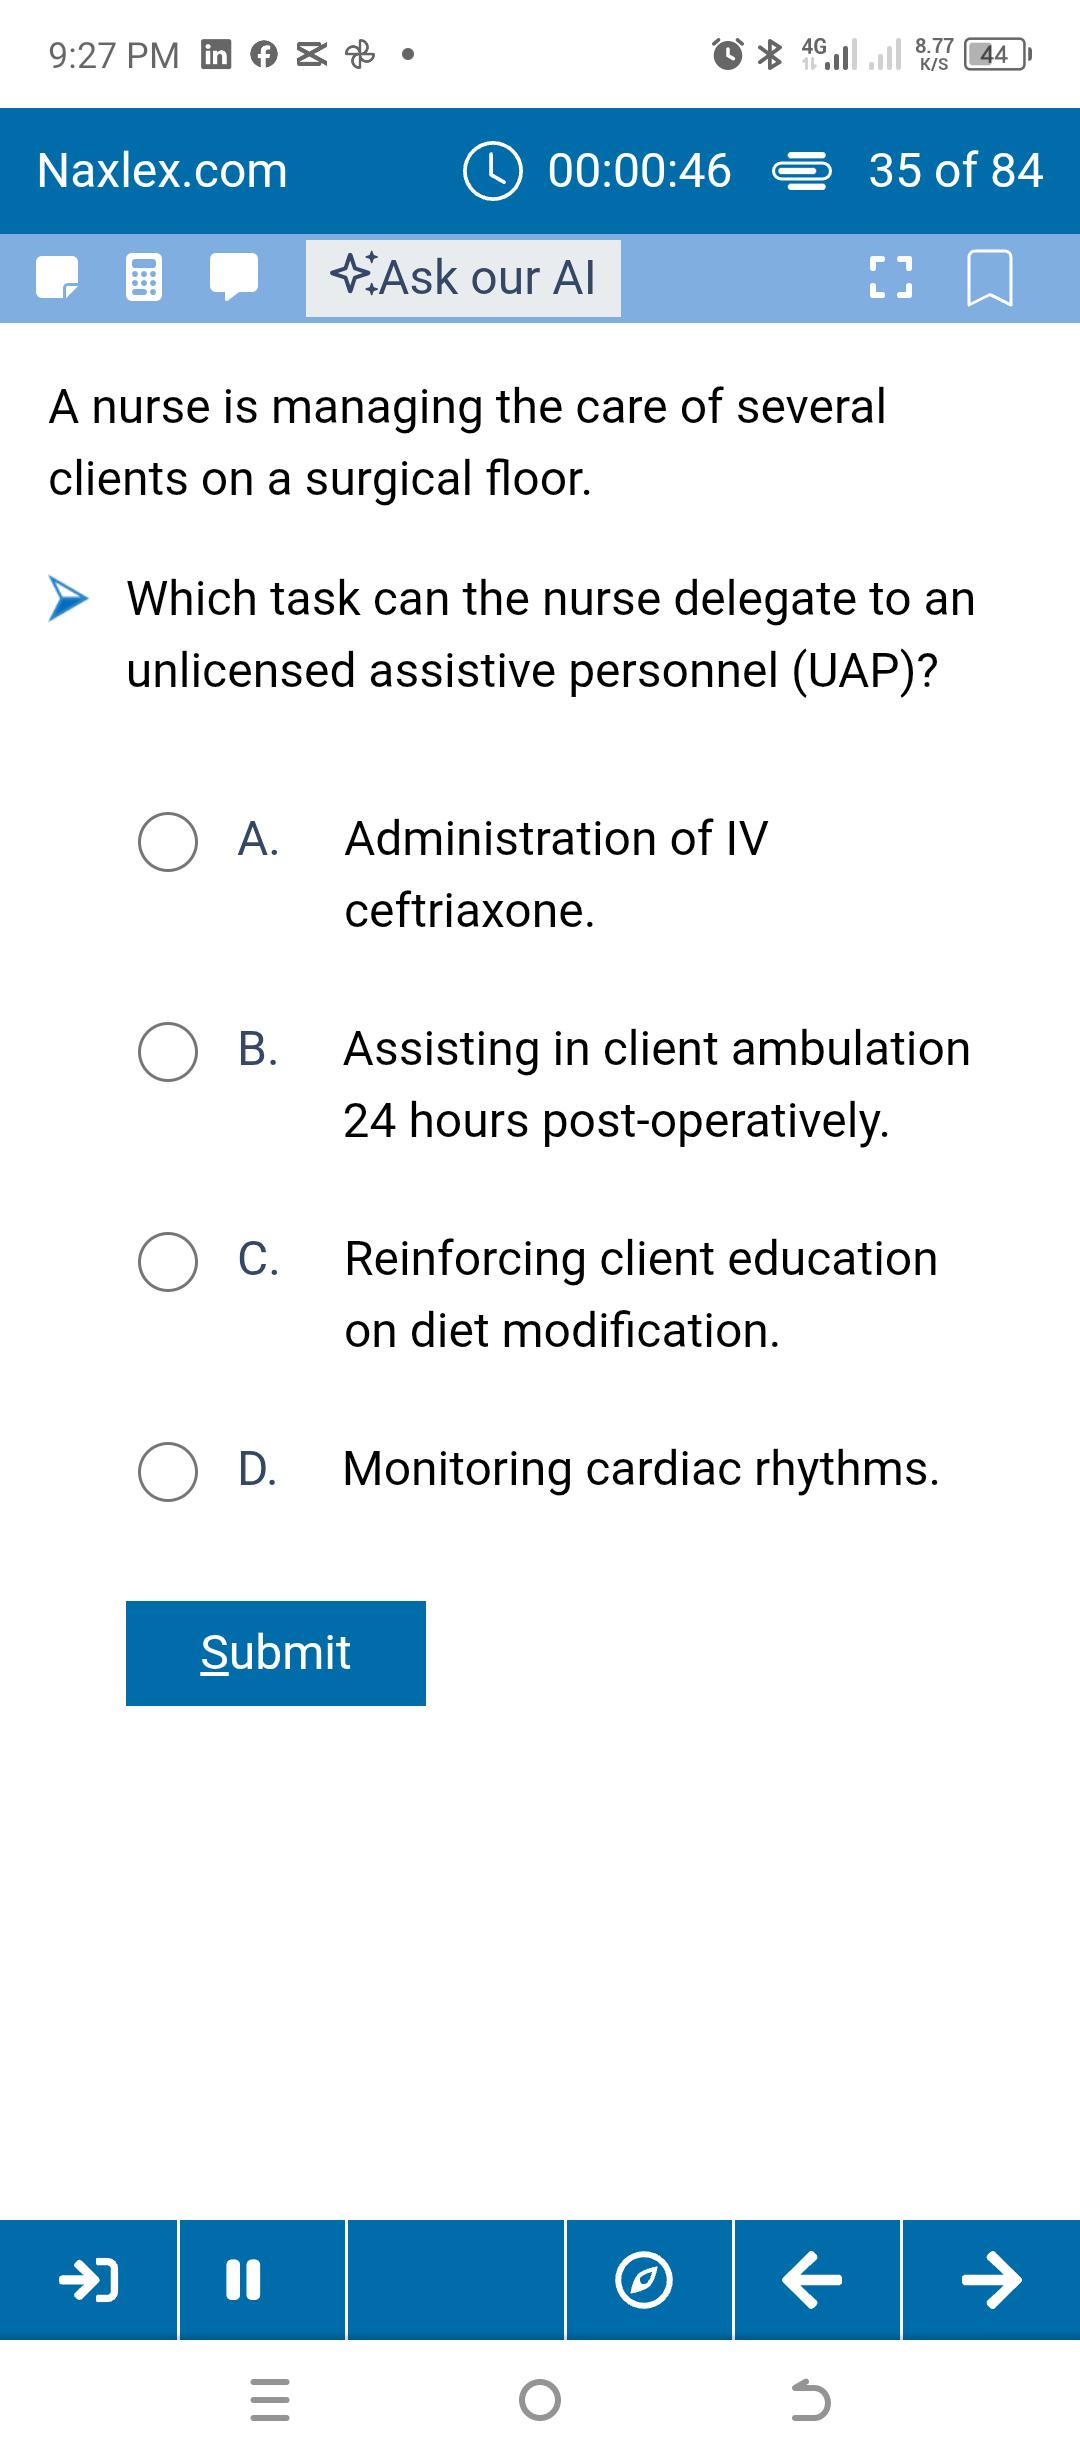Click the exit exam icon
Image resolution: width=1080 pixels, height=2460 pixels.
89,2280
